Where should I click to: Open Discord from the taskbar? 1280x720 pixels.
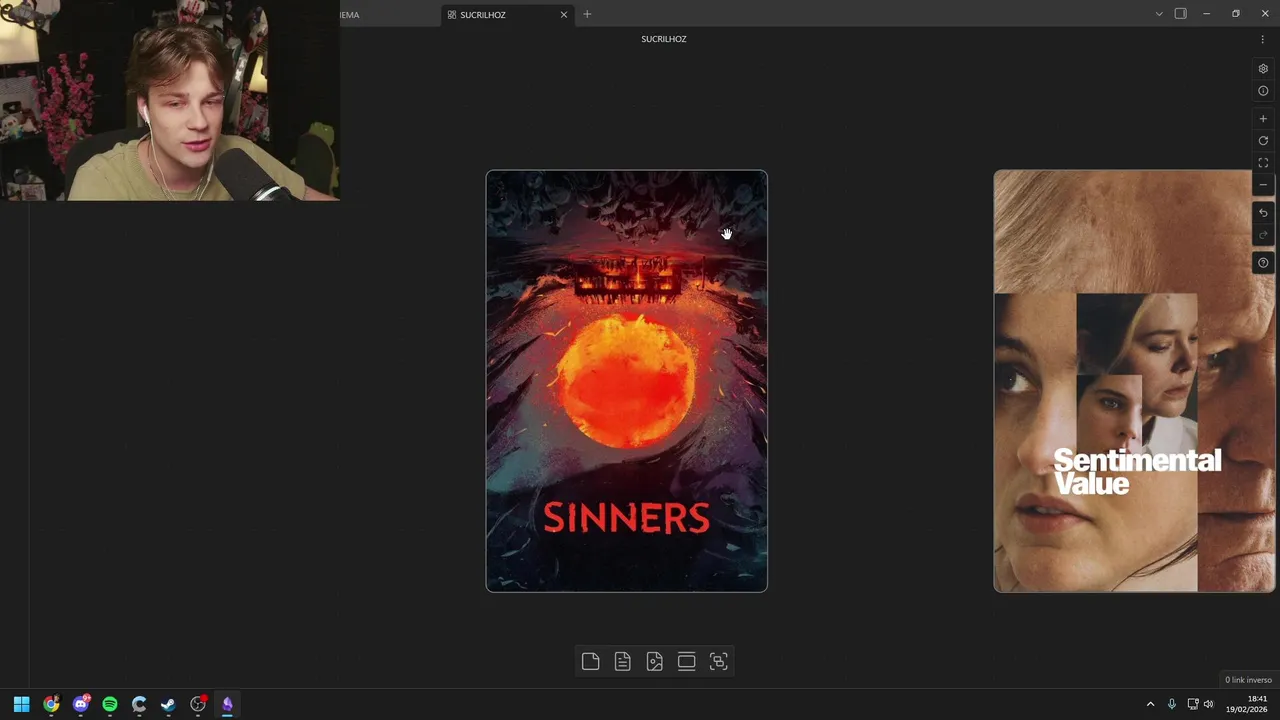pos(81,704)
